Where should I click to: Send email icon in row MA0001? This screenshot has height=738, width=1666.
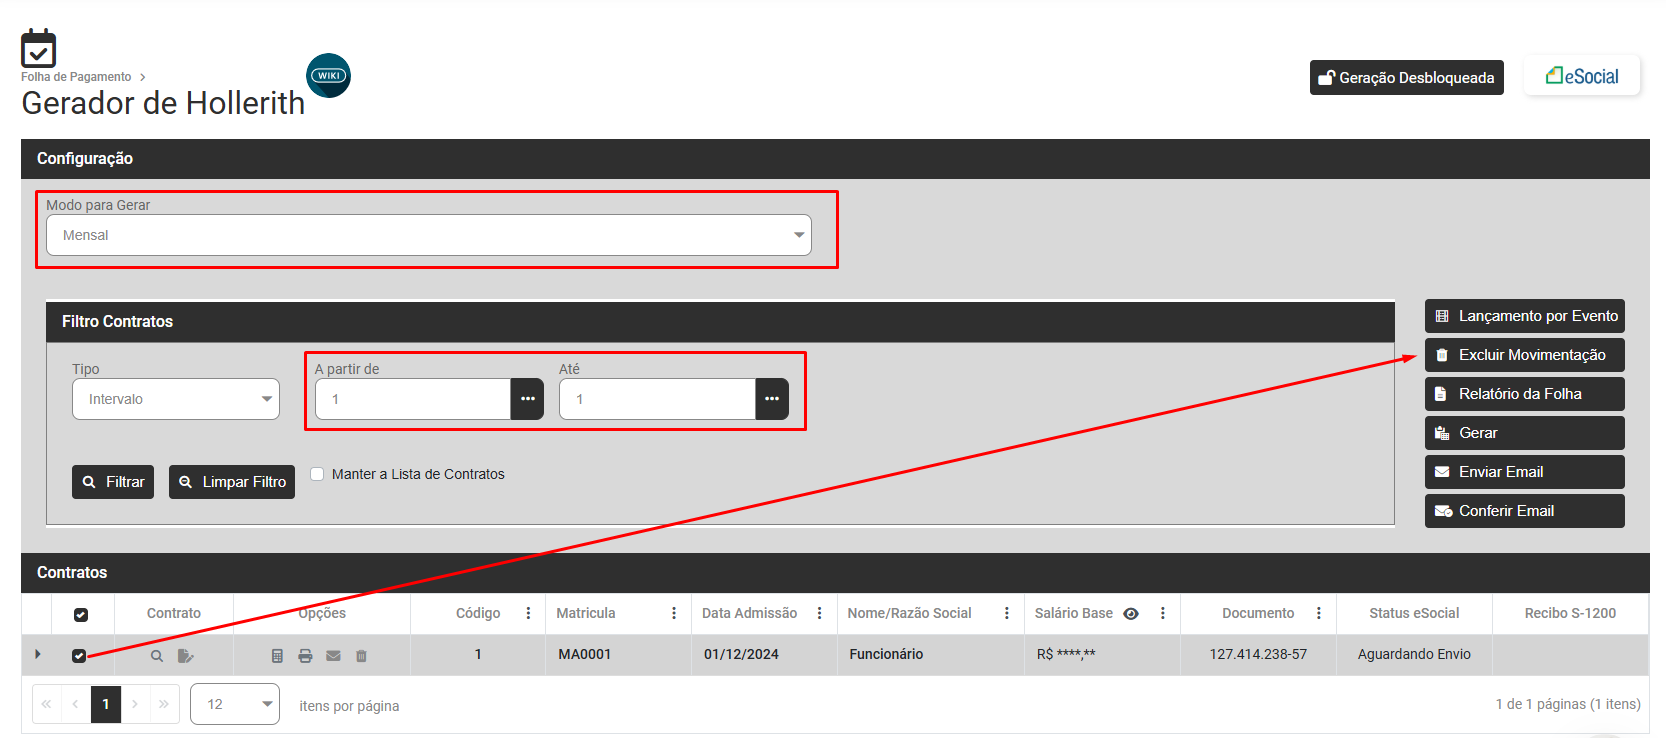tap(333, 656)
